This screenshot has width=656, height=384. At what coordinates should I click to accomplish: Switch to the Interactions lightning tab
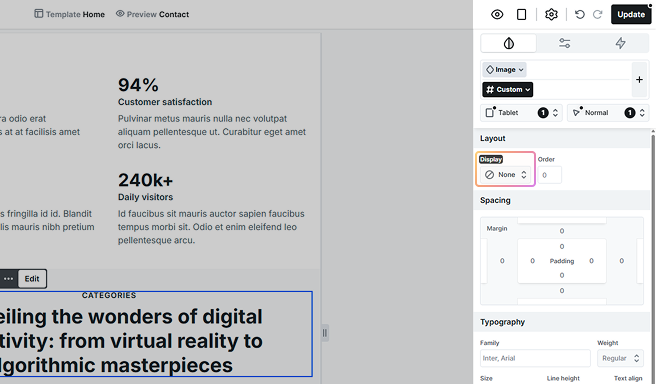point(620,43)
